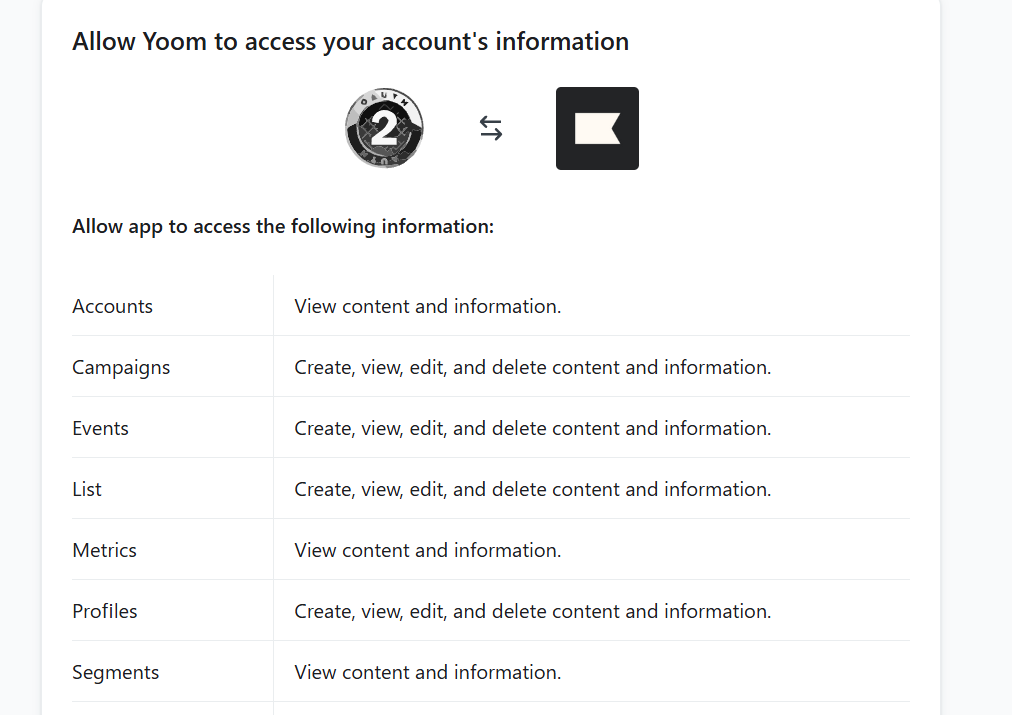Click the List scope label

(87, 489)
